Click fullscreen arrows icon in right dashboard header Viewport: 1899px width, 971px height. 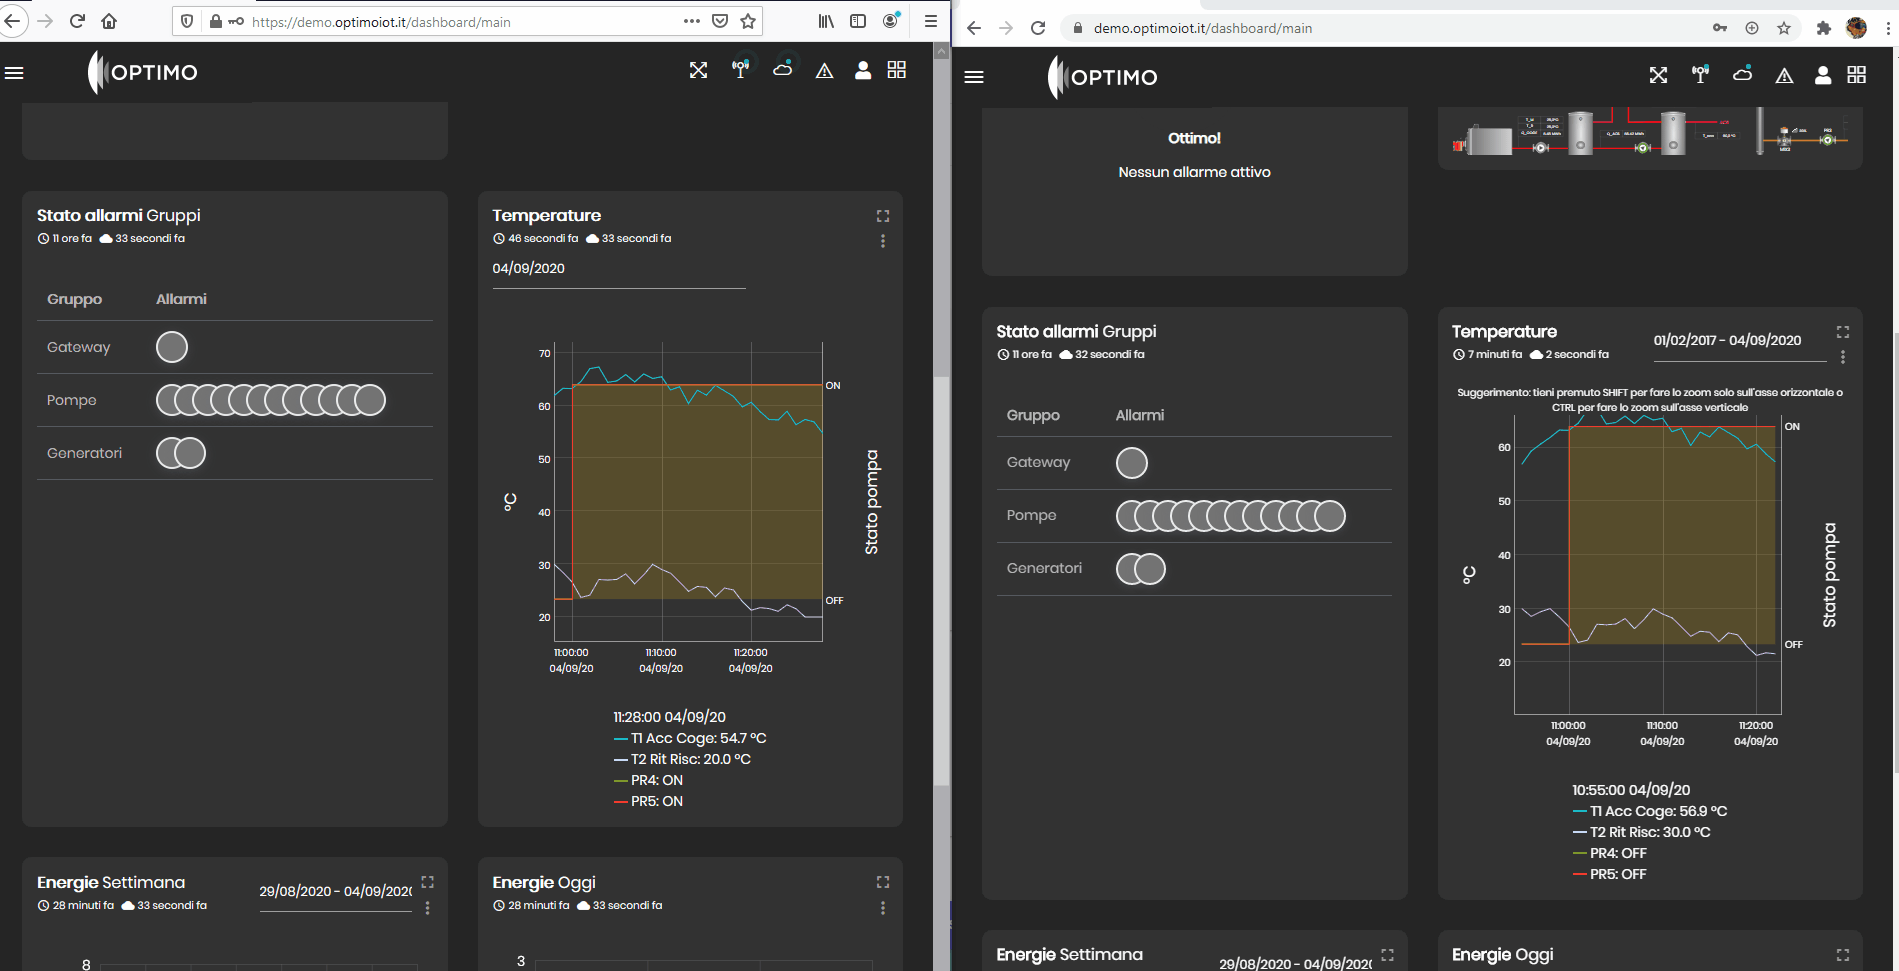point(1658,75)
